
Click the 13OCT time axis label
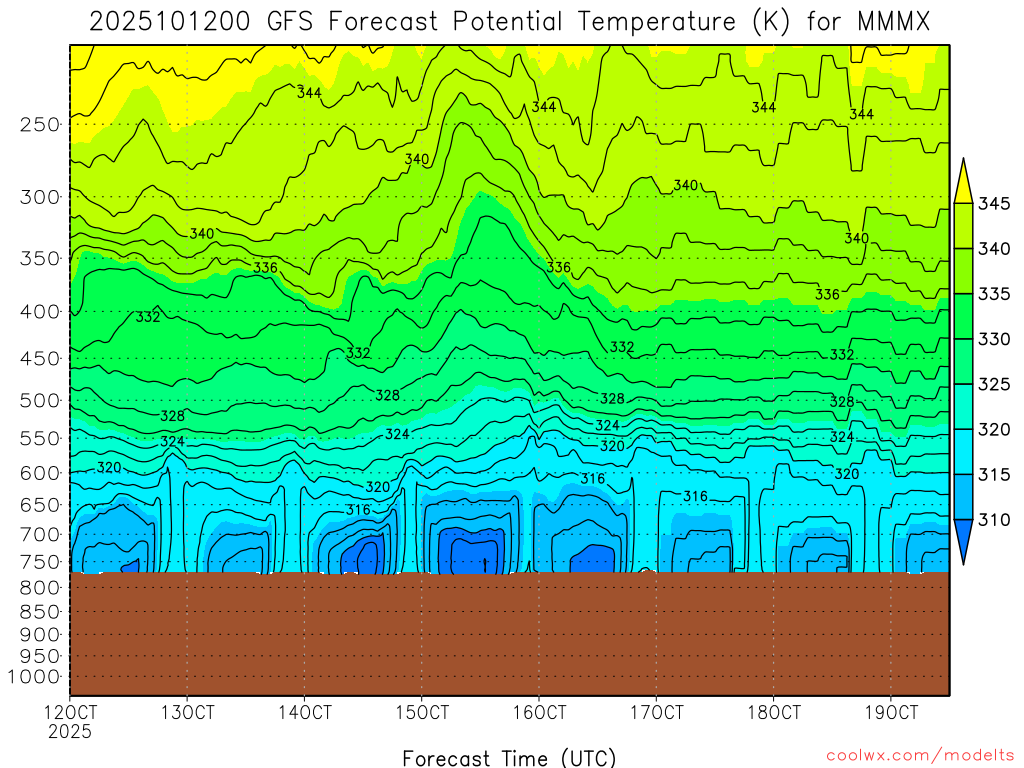[x=187, y=712]
